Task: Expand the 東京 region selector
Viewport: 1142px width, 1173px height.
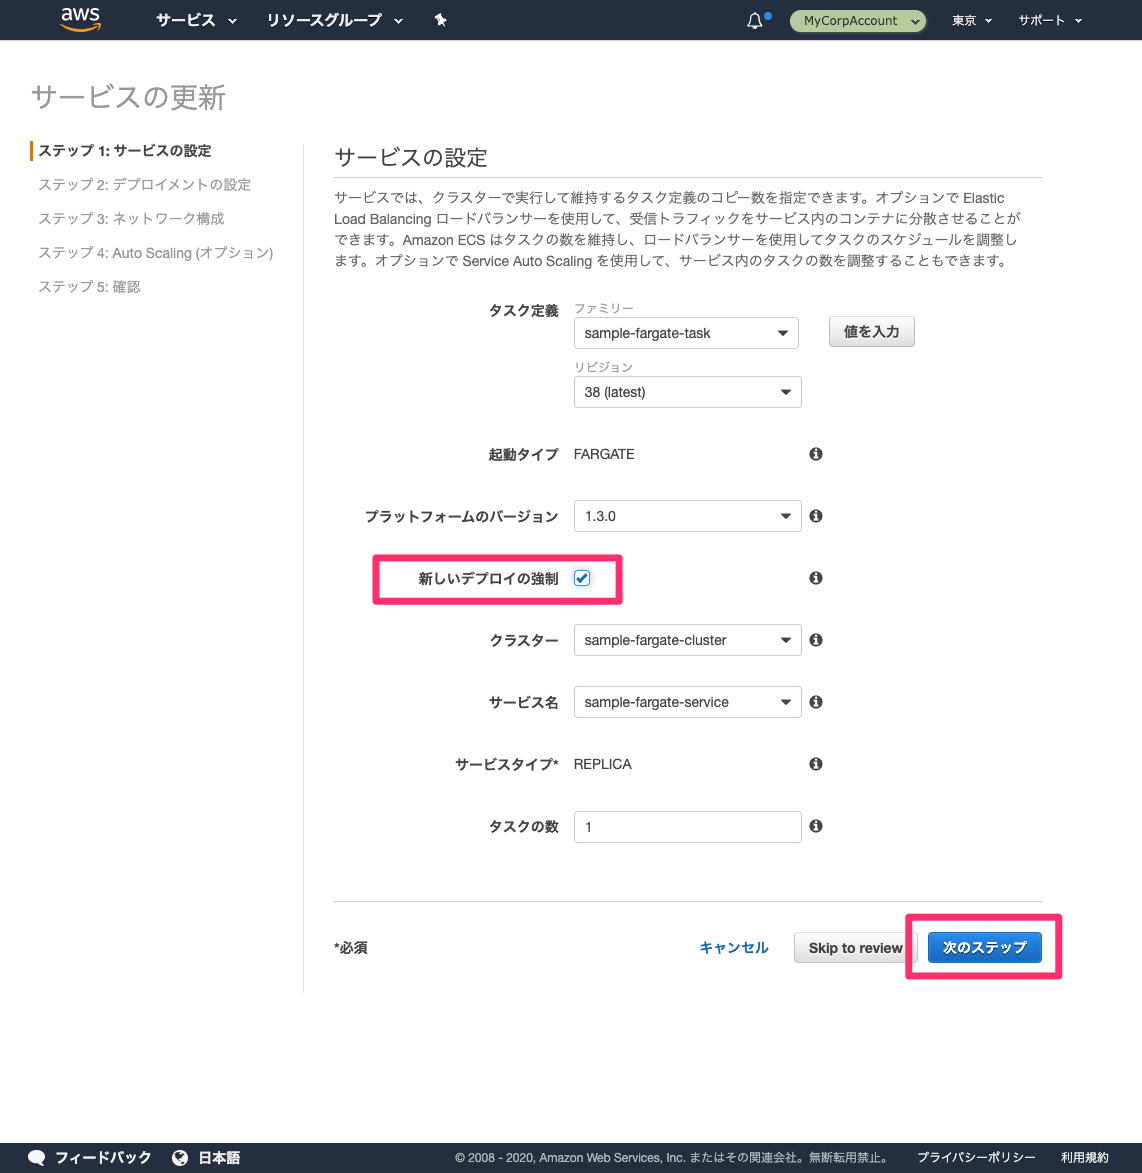Action: click(x=970, y=19)
